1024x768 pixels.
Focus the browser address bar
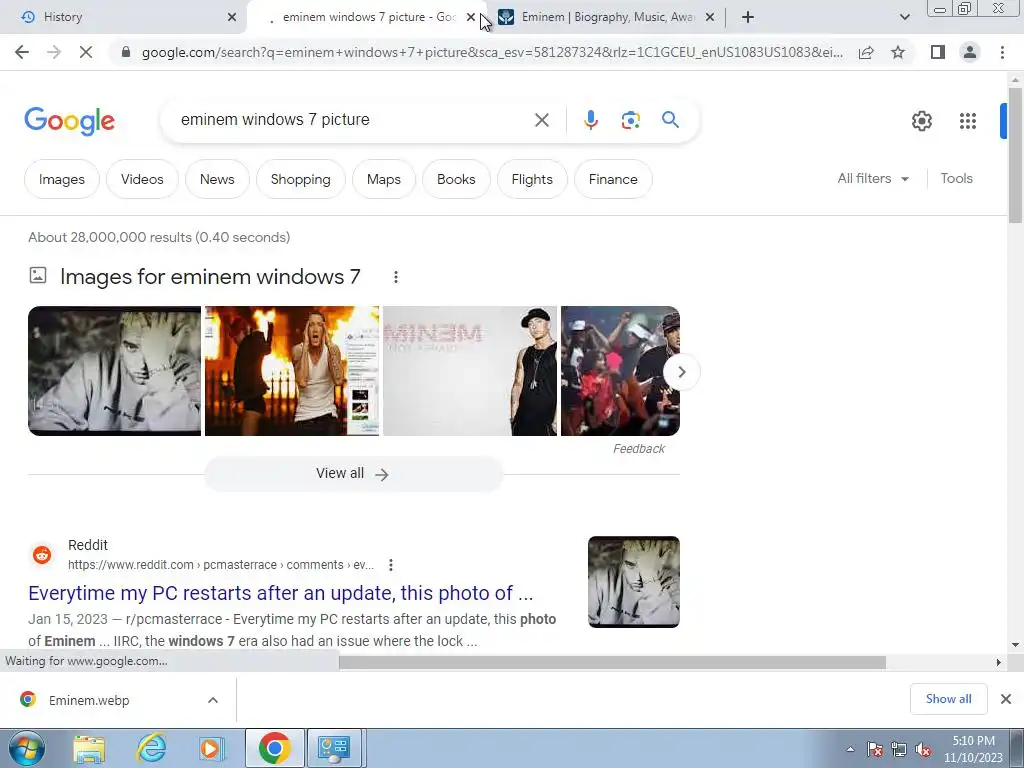(x=491, y=52)
